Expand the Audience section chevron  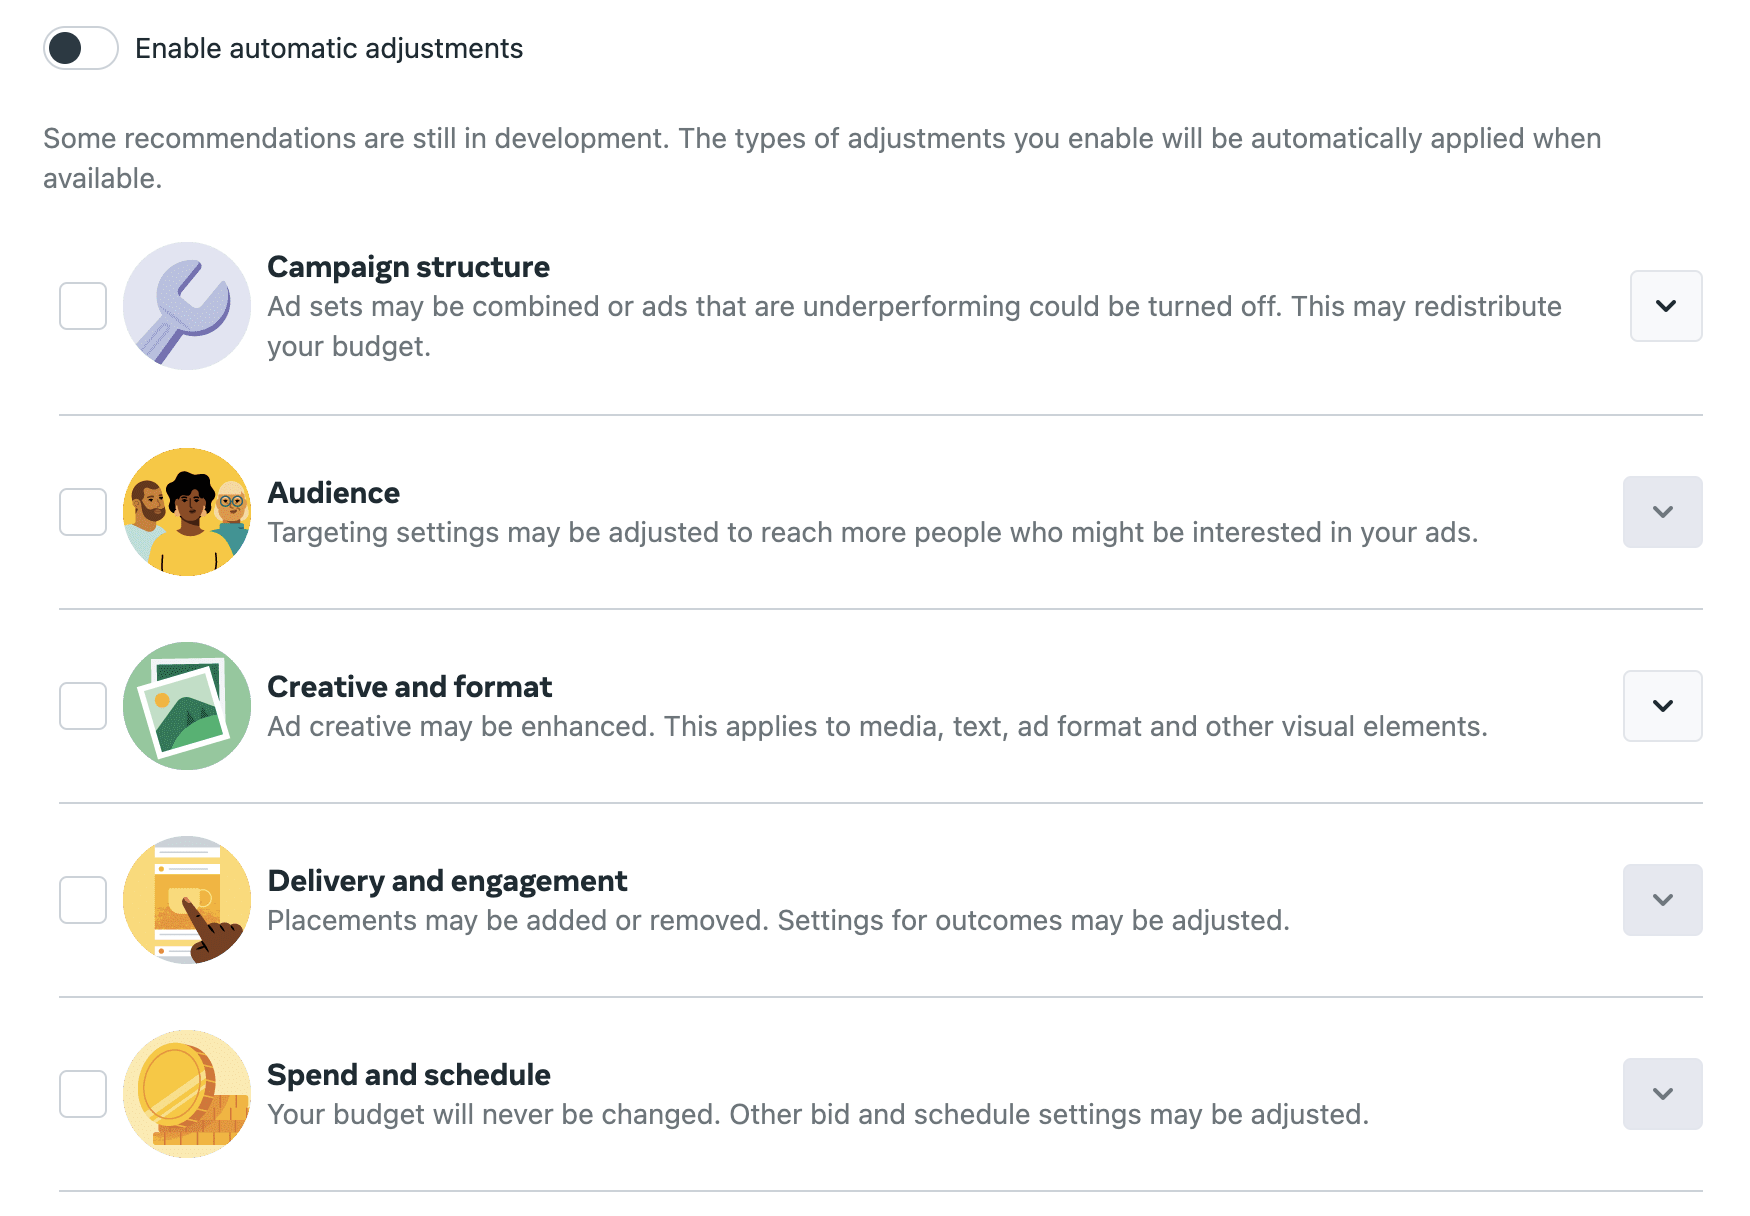pos(1663,512)
